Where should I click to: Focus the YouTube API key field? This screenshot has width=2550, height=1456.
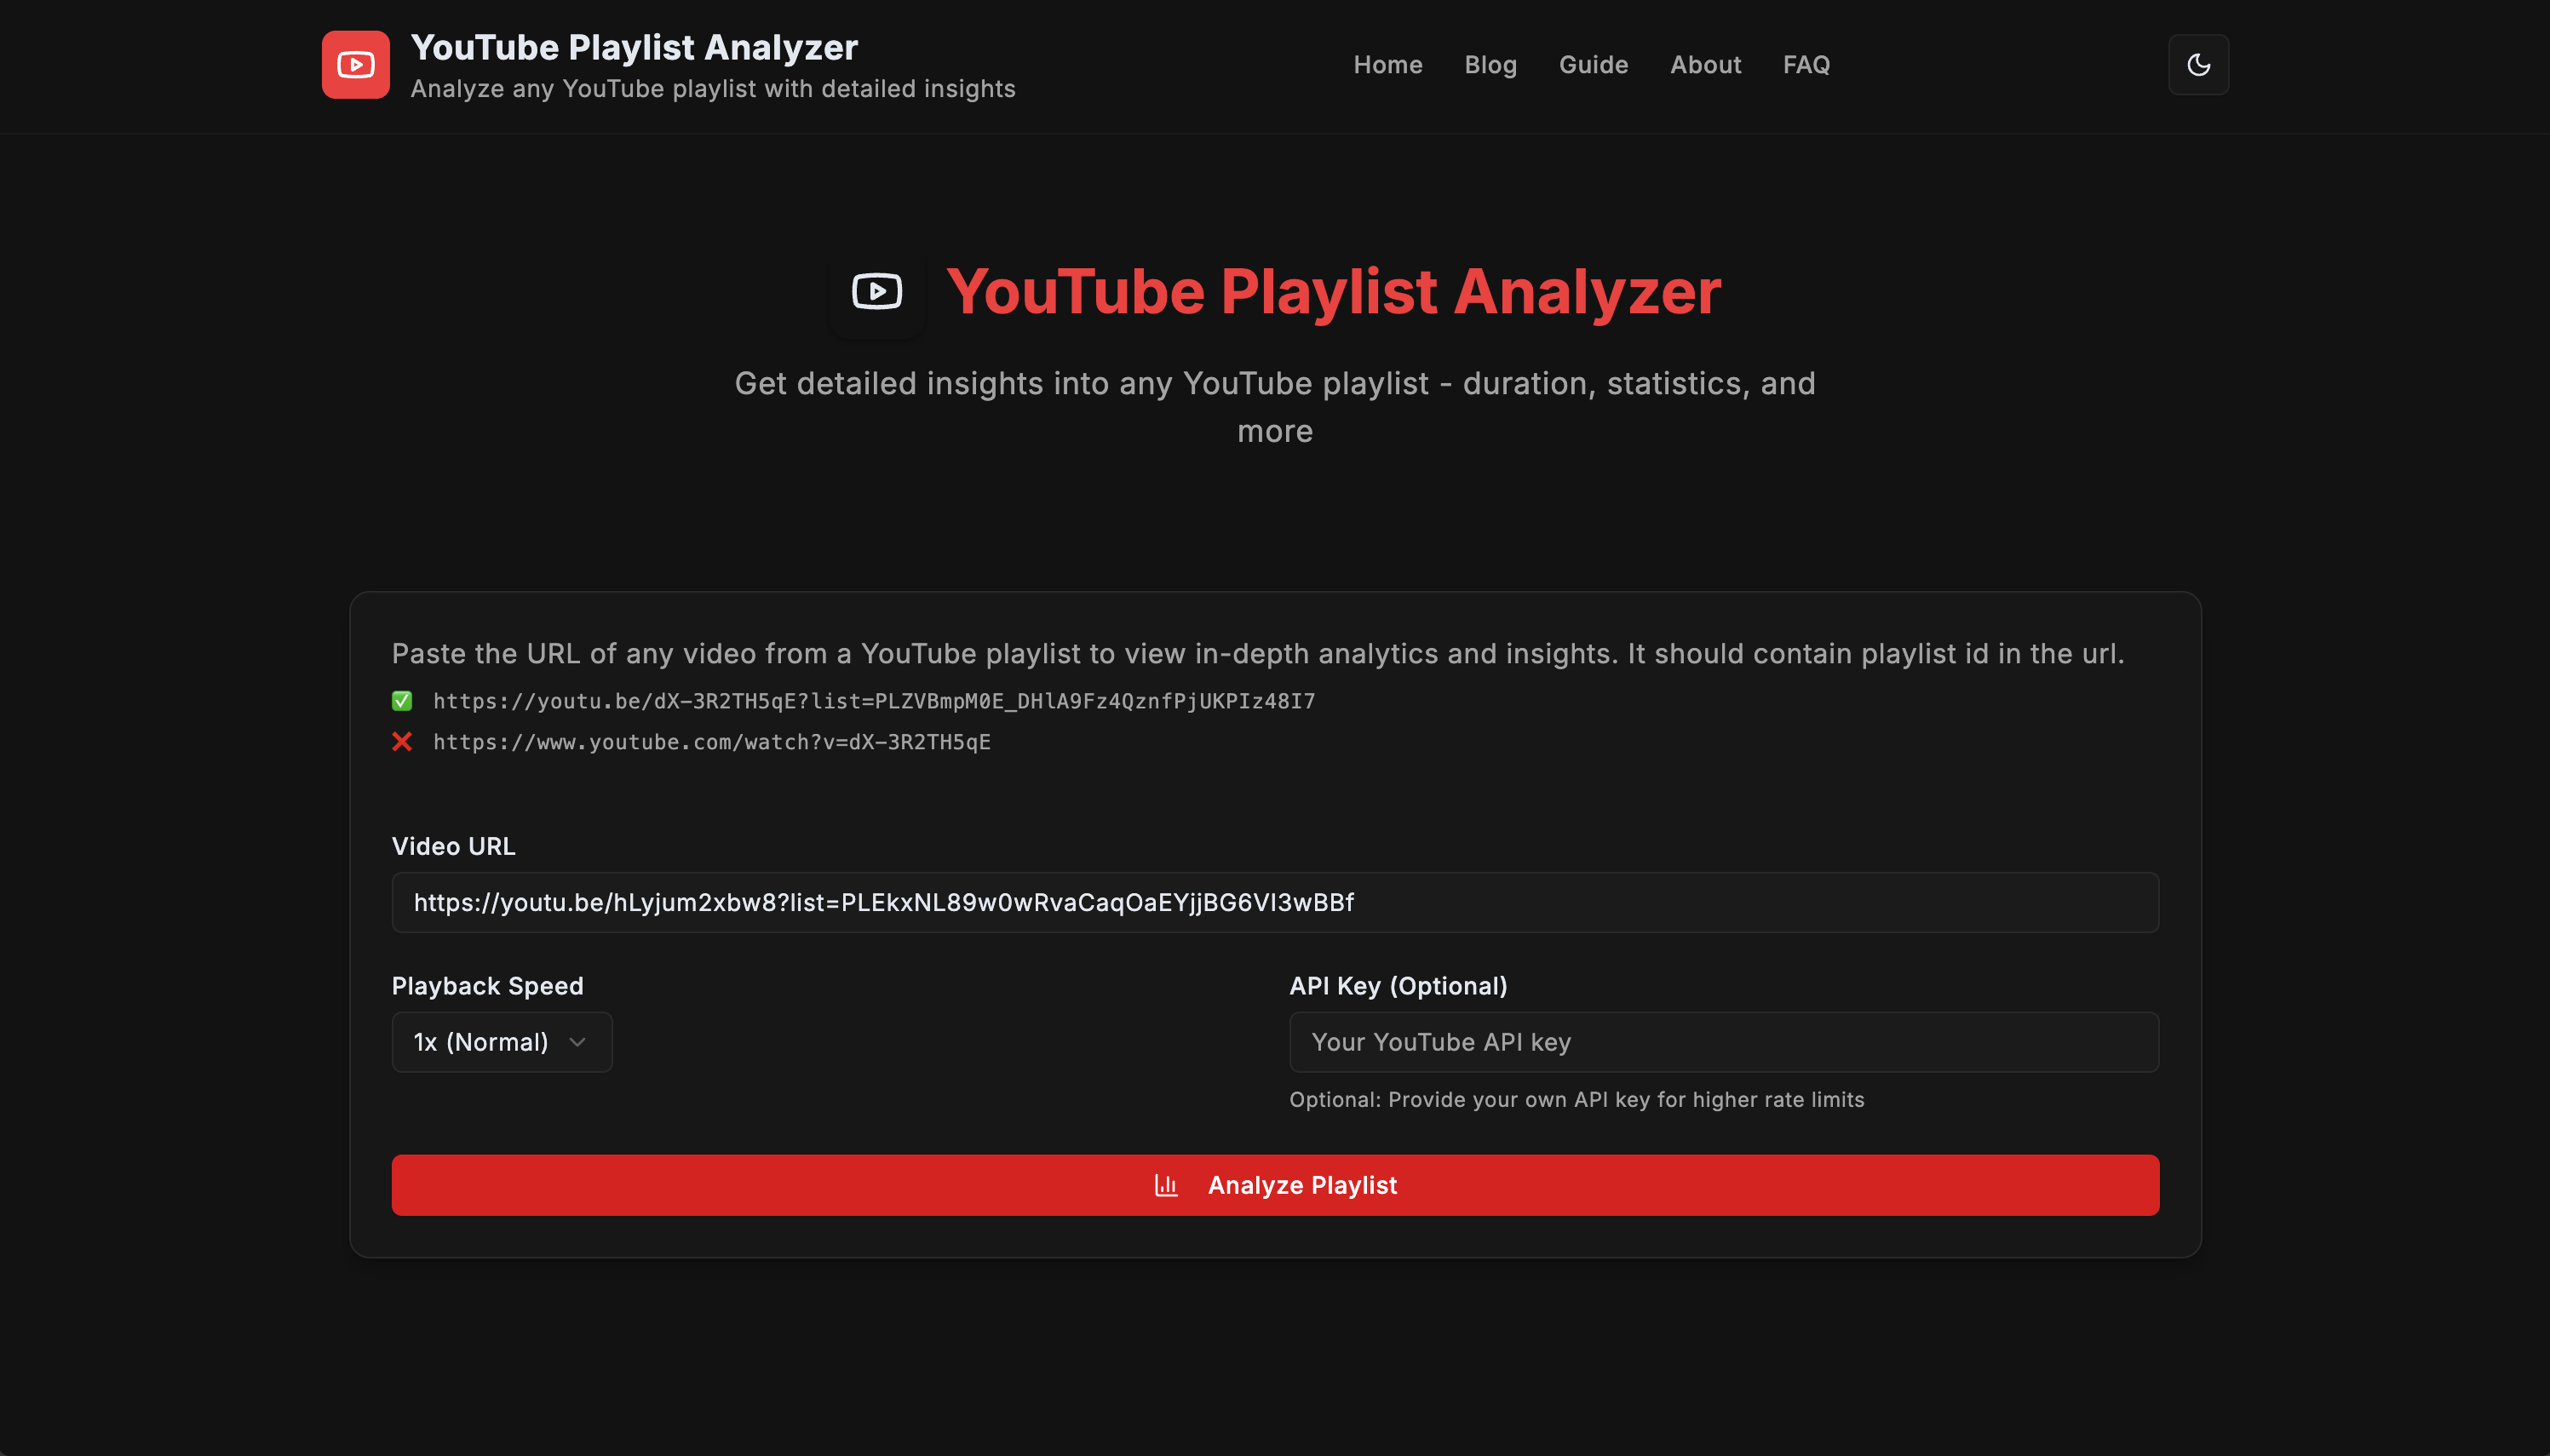click(x=1724, y=1041)
